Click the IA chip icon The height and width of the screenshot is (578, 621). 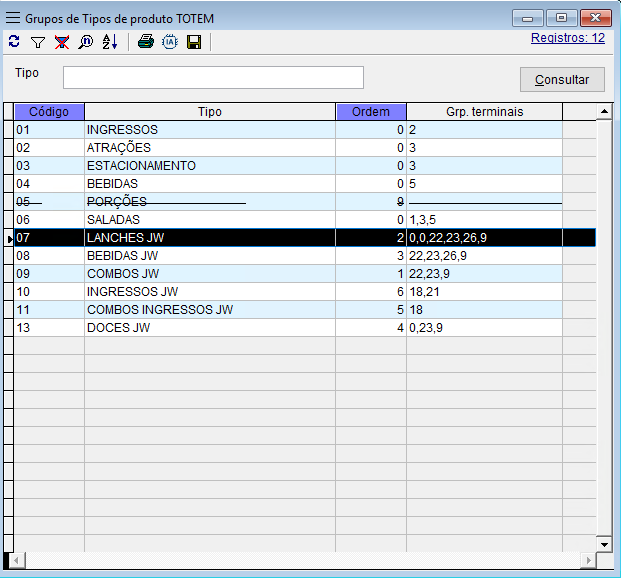click(x=170, y=42)
